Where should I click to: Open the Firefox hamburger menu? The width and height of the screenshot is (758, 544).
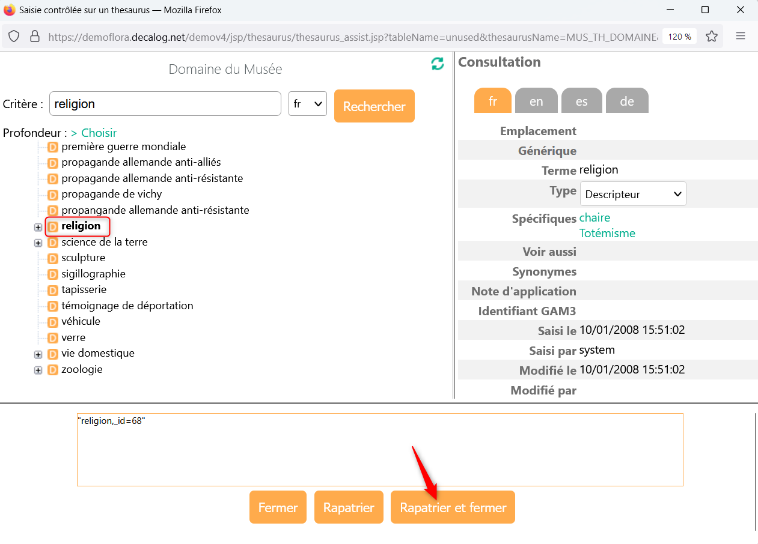click(741, 36)
